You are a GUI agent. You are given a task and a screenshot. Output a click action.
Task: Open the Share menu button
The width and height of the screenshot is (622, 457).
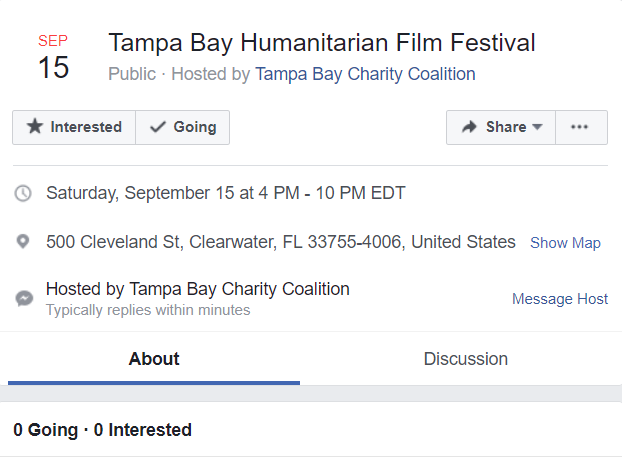tap(501, 127)
